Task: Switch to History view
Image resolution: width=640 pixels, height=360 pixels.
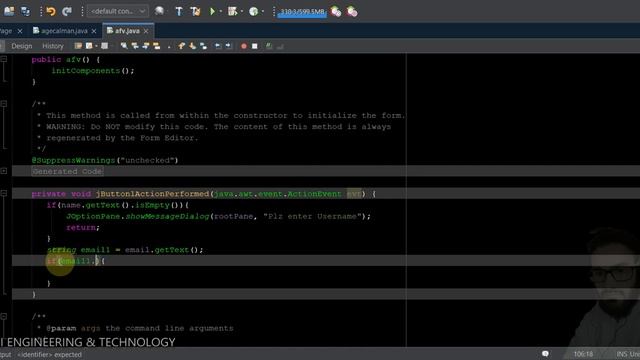Action: pyautogui.click(x=53, y=46)
